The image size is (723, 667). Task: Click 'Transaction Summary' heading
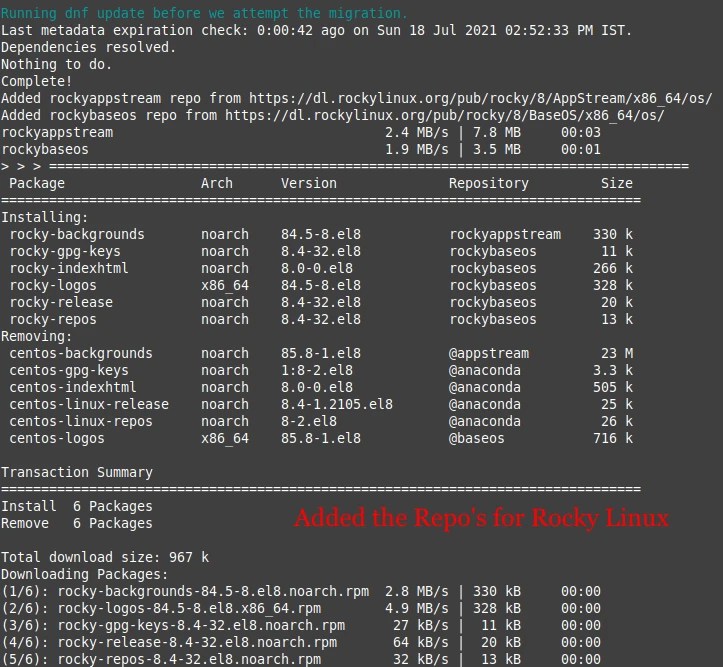coord(77,473)
